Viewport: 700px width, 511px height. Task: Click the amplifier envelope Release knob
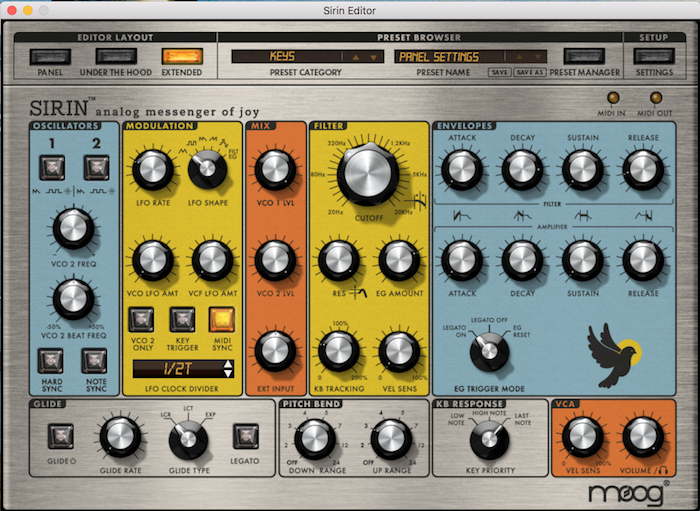tap(643, 261)
